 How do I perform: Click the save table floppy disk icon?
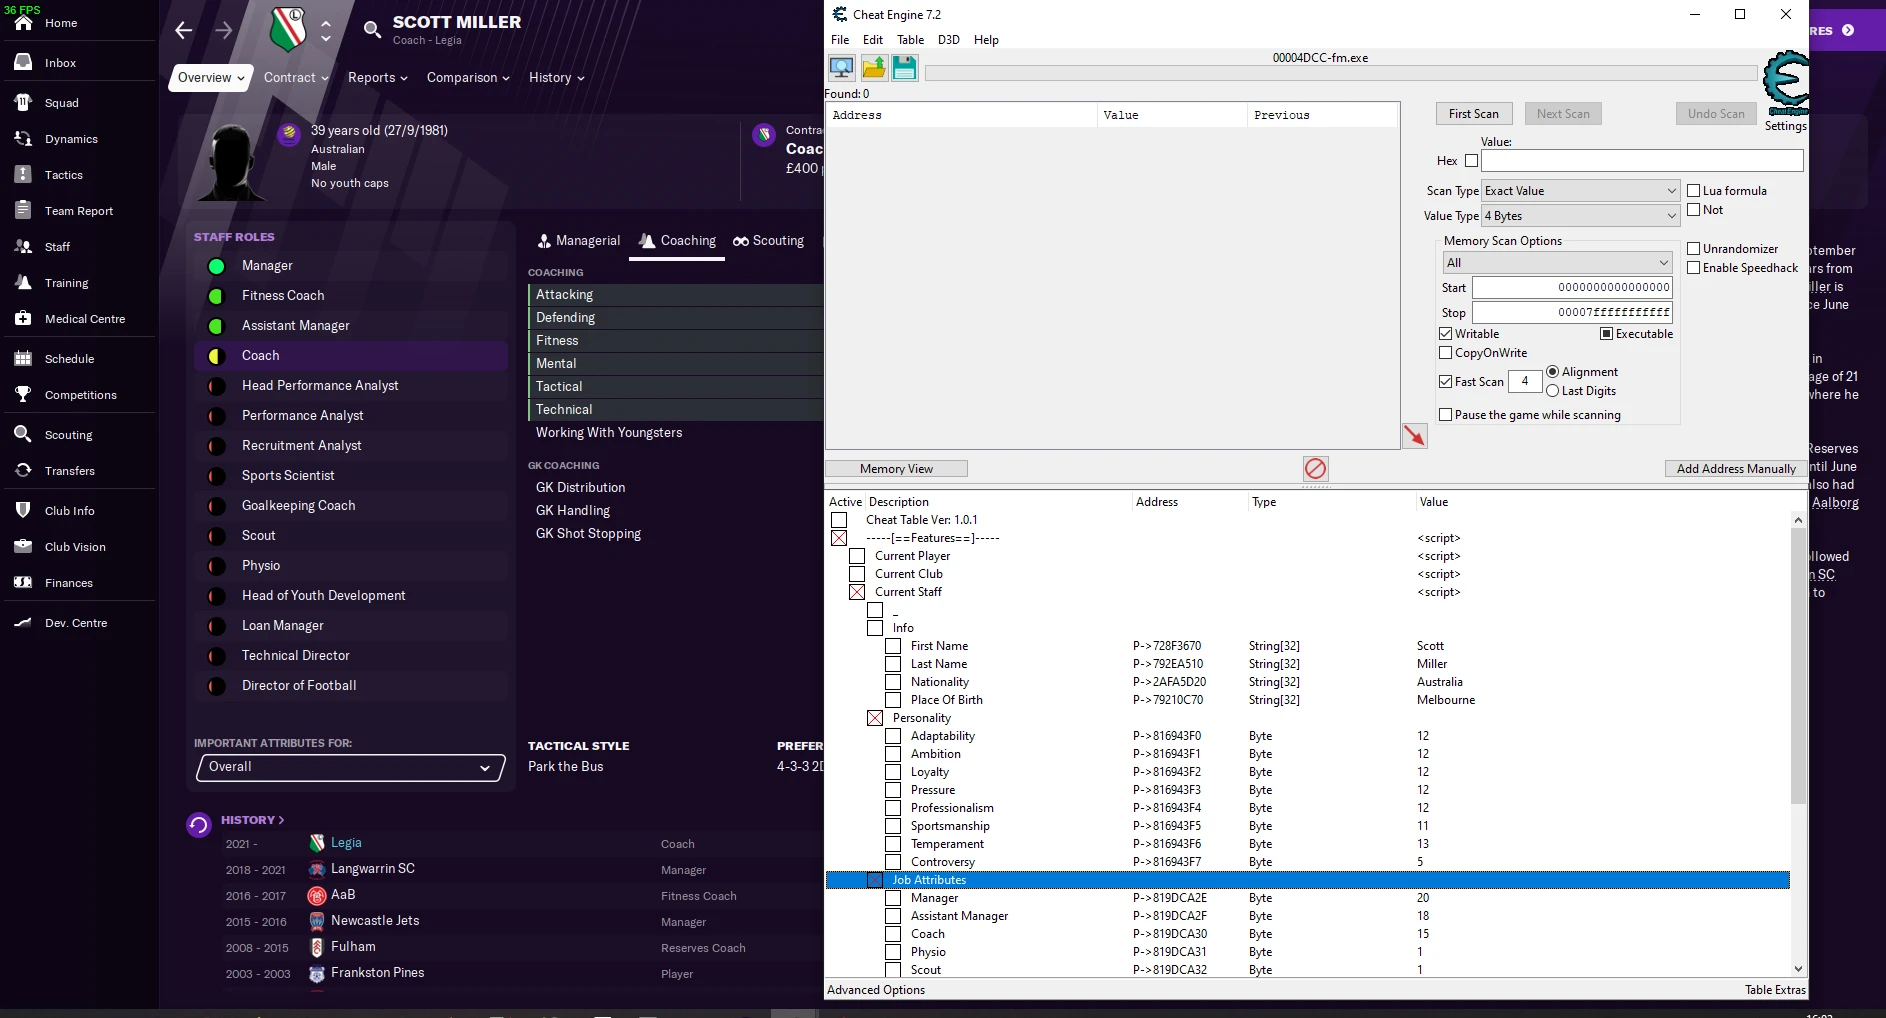(904, 68)
